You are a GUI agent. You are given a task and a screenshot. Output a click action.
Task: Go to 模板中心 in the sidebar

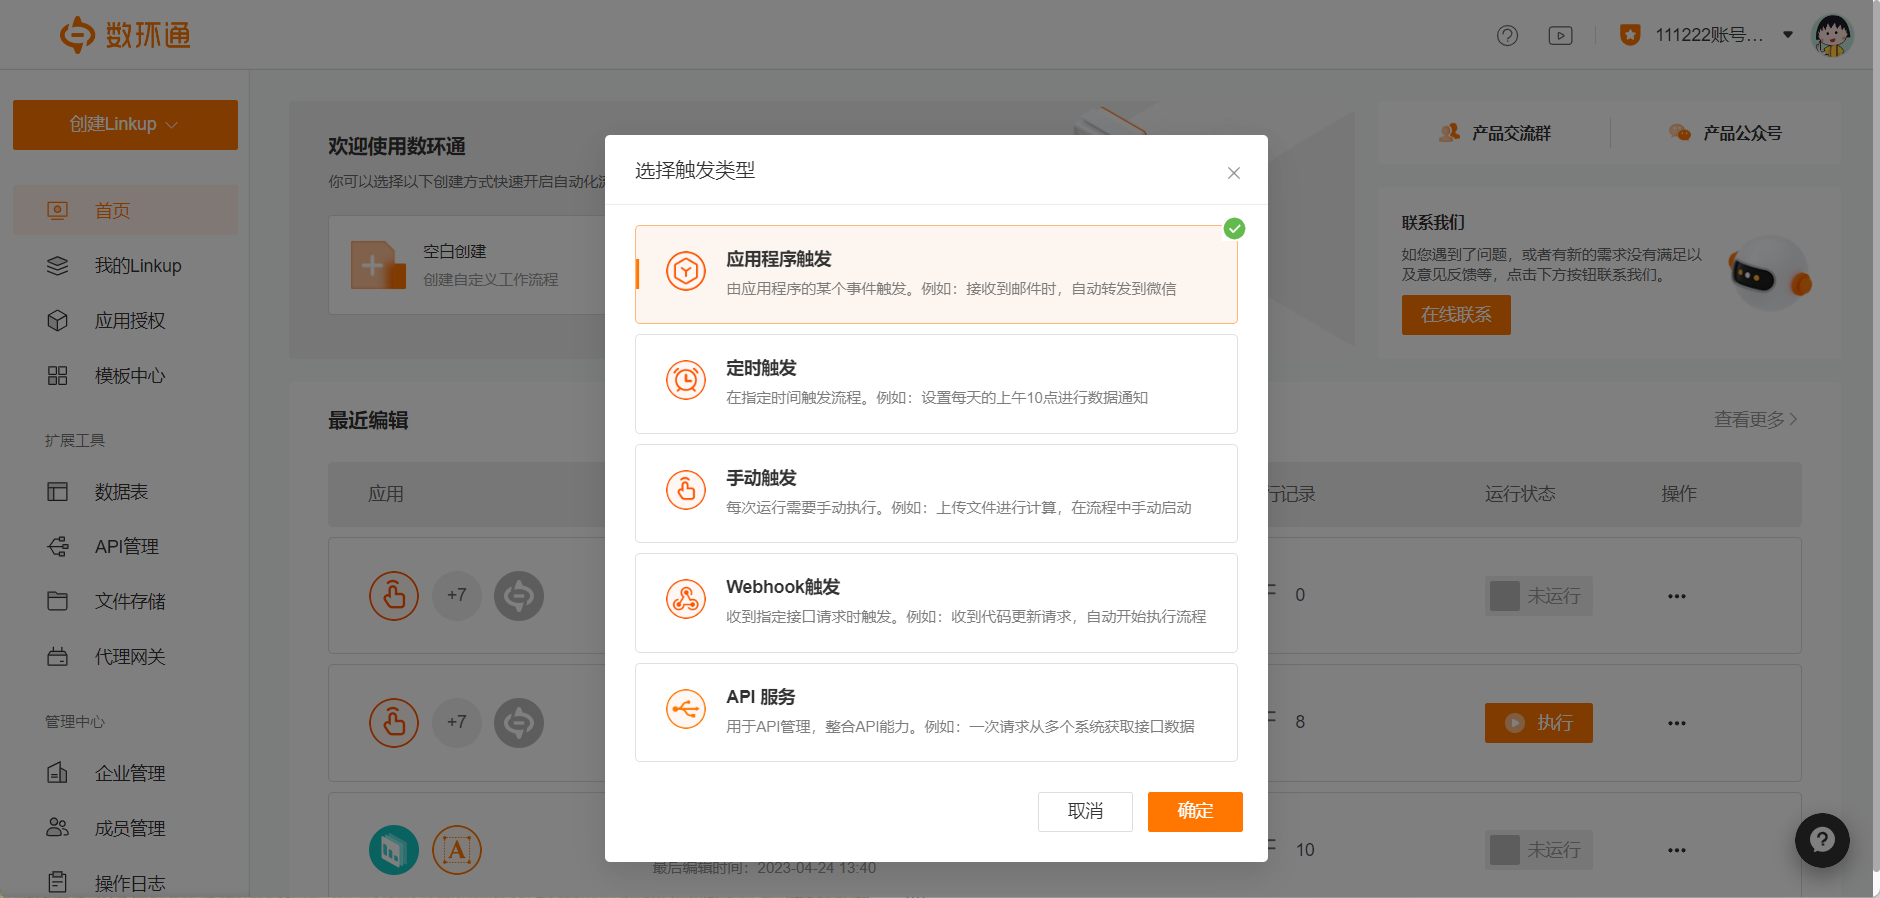[129, 376]
